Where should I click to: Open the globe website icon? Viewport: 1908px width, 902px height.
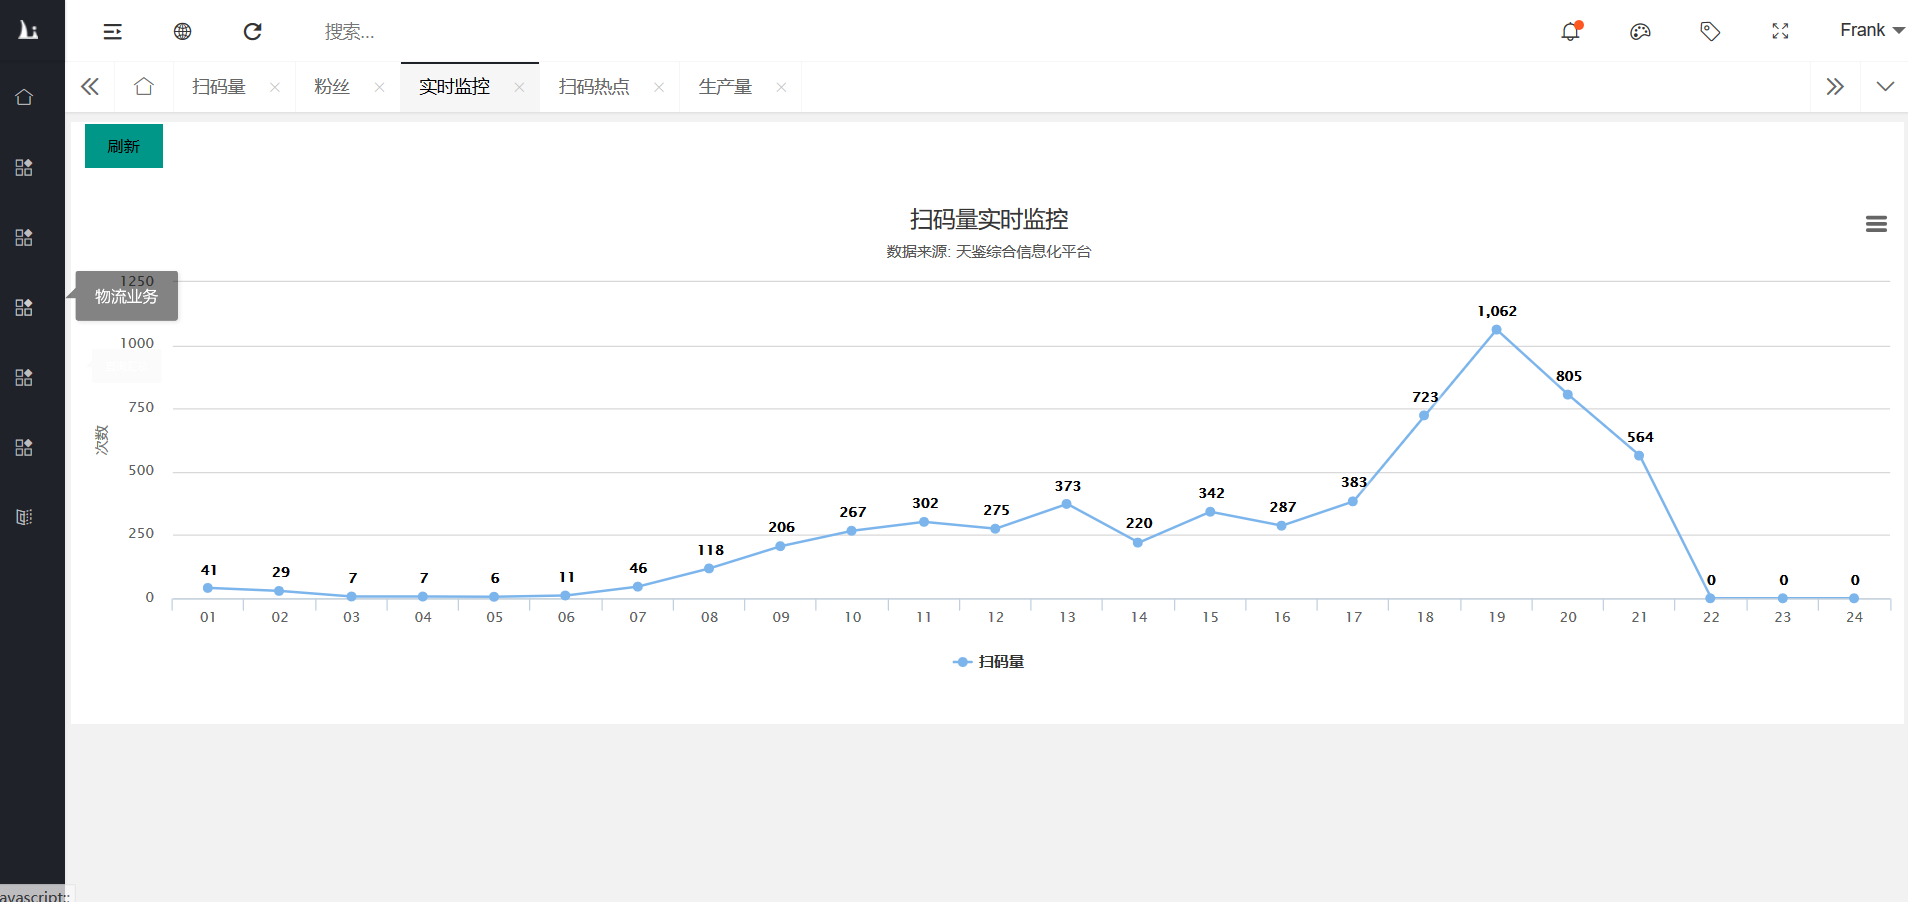(182, 32)
